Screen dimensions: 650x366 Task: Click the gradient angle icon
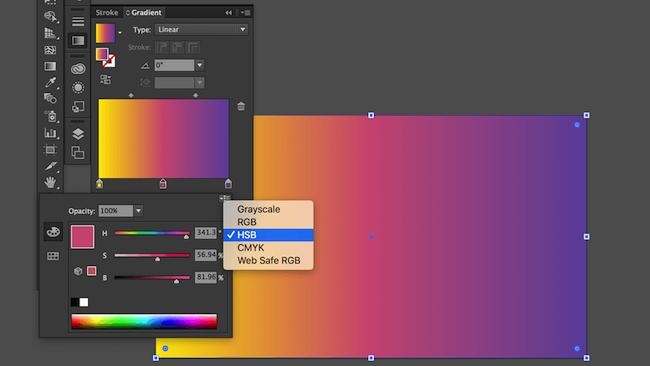[145, 65]
